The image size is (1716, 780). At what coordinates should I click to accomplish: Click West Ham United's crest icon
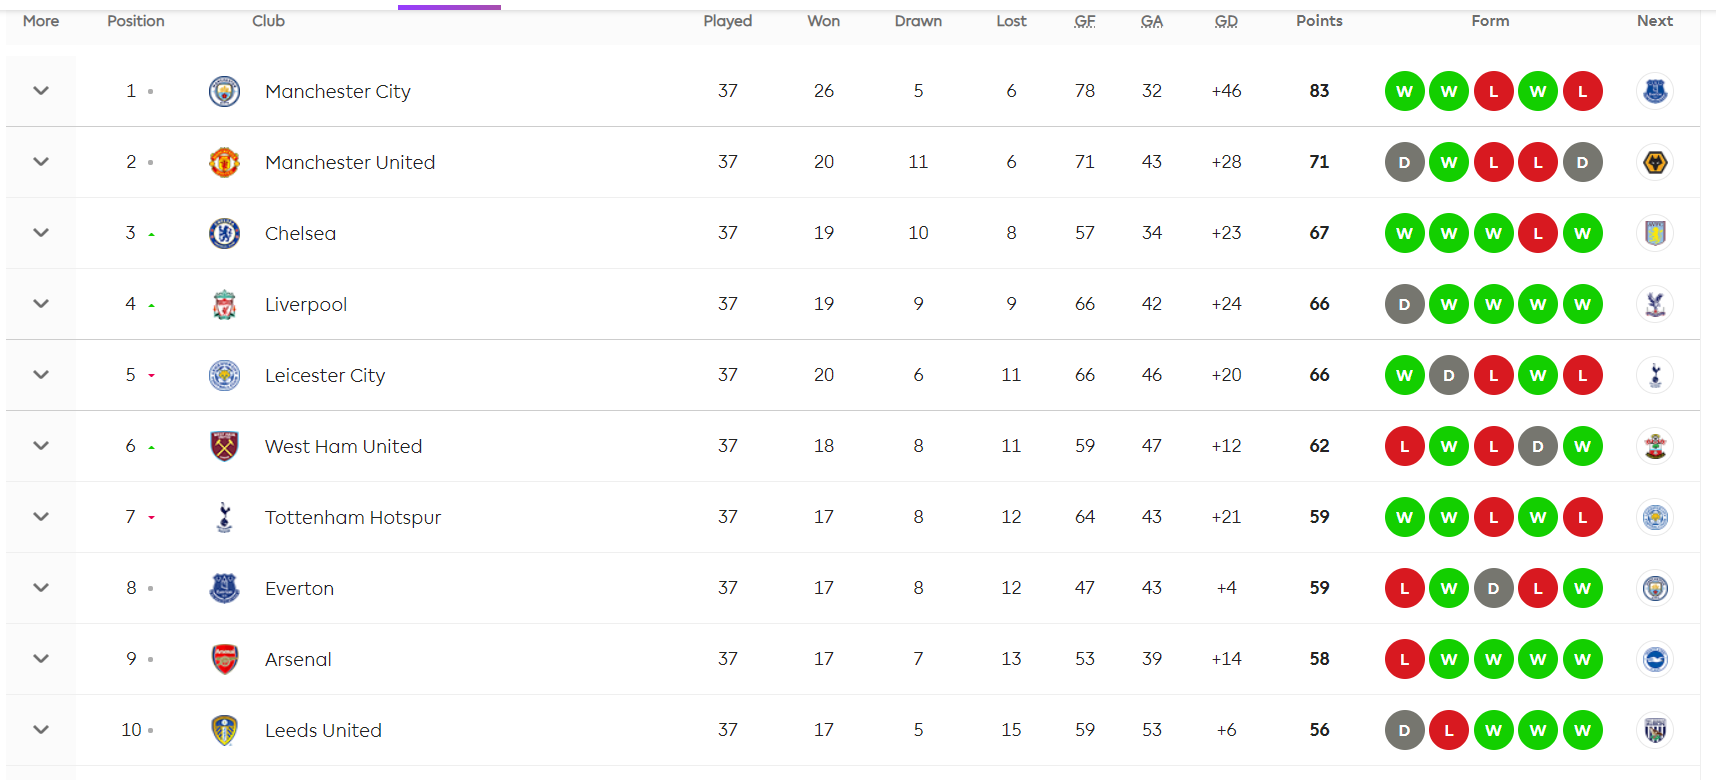tap(224, 446)
